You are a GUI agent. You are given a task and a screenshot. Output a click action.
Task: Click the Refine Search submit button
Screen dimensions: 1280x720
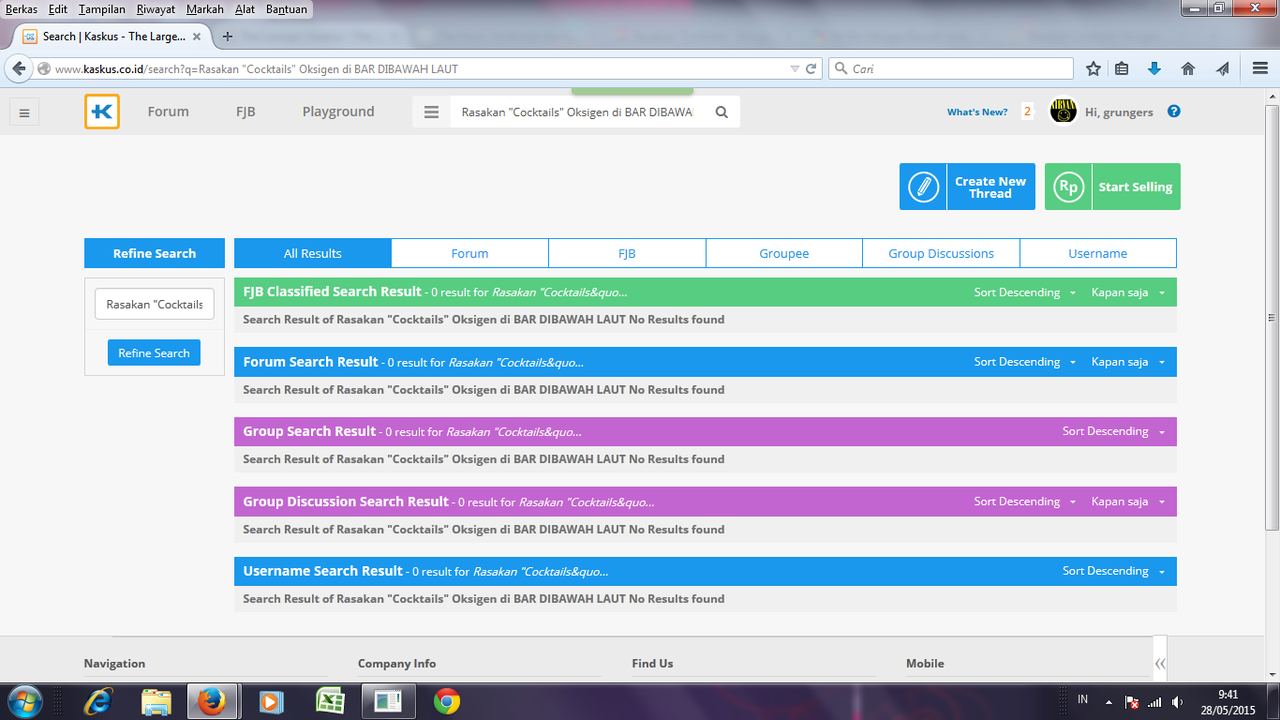pos(154,353)
